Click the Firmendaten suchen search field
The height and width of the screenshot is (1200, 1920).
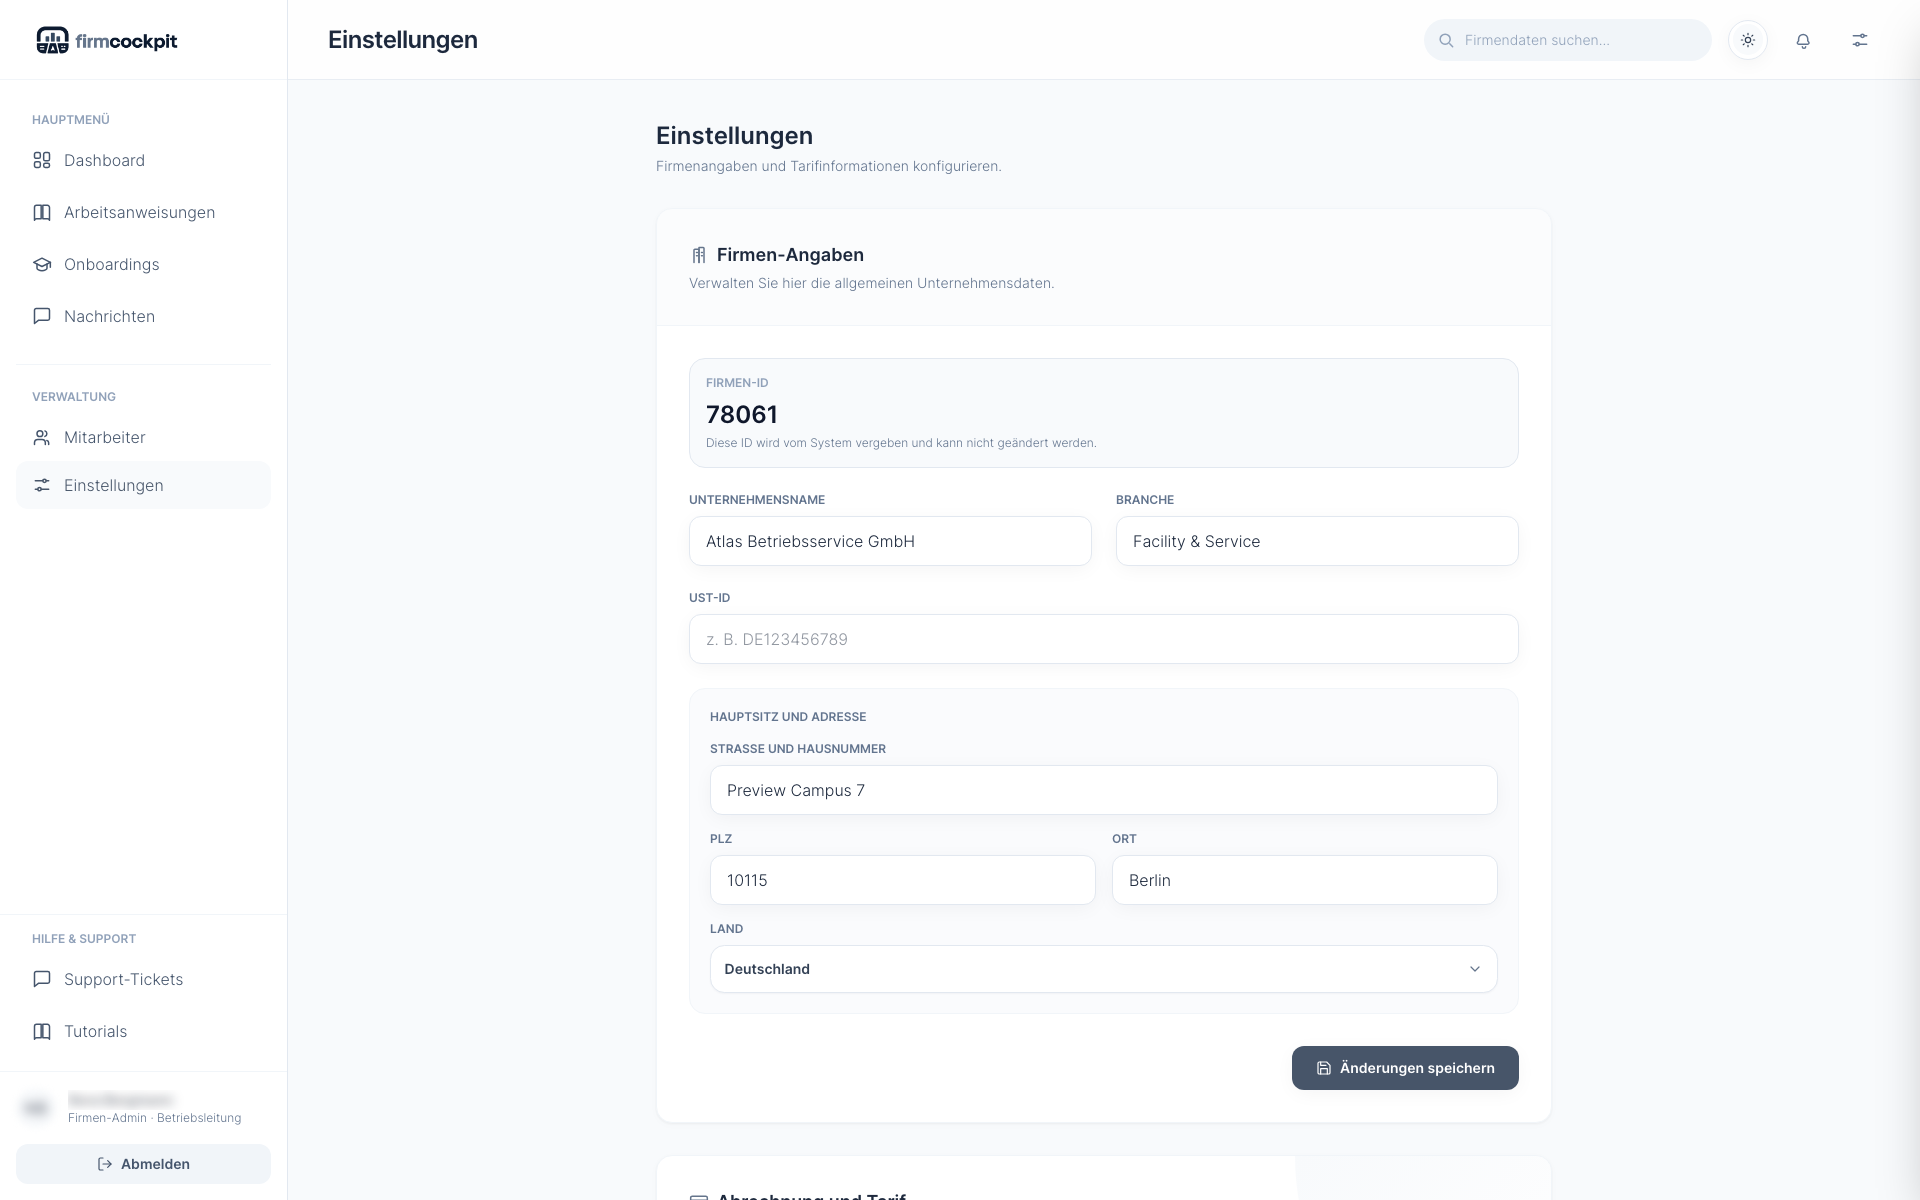[x=1567, y=40]
